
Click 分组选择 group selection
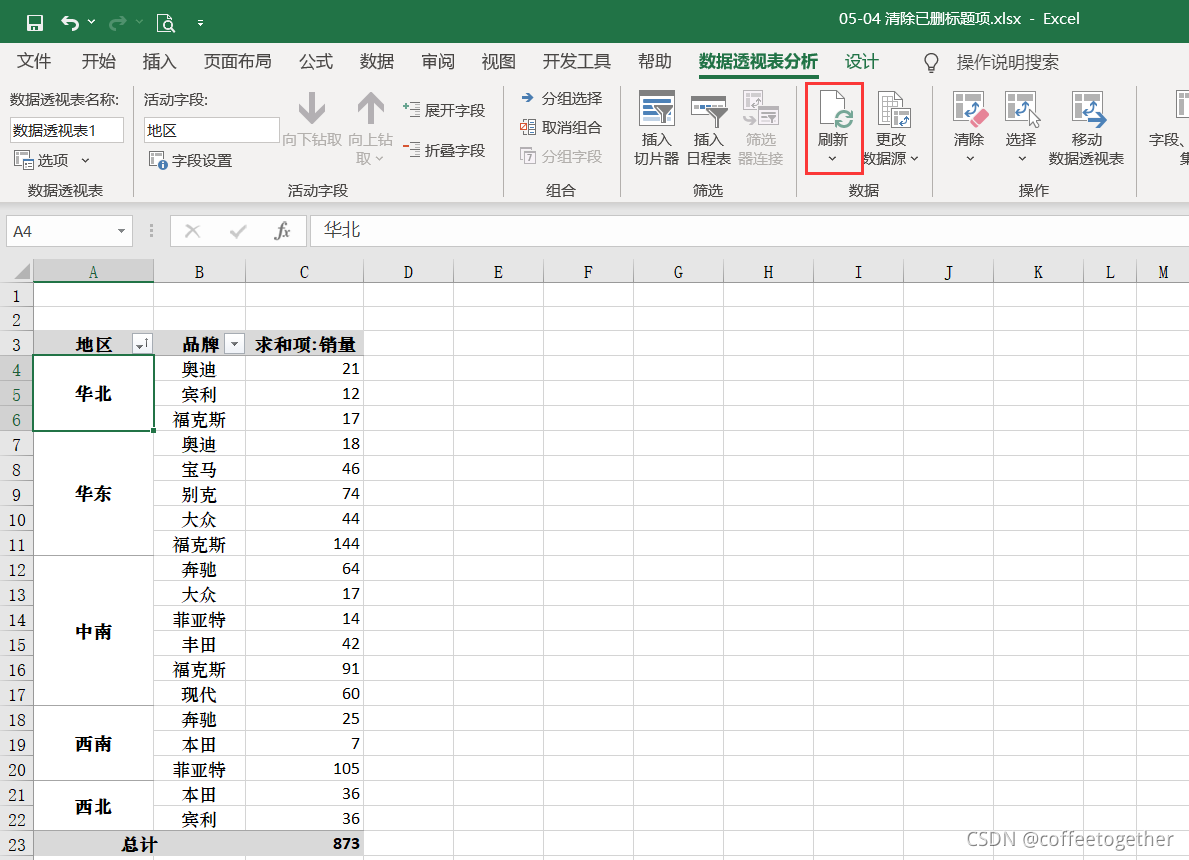click(561, 99)
